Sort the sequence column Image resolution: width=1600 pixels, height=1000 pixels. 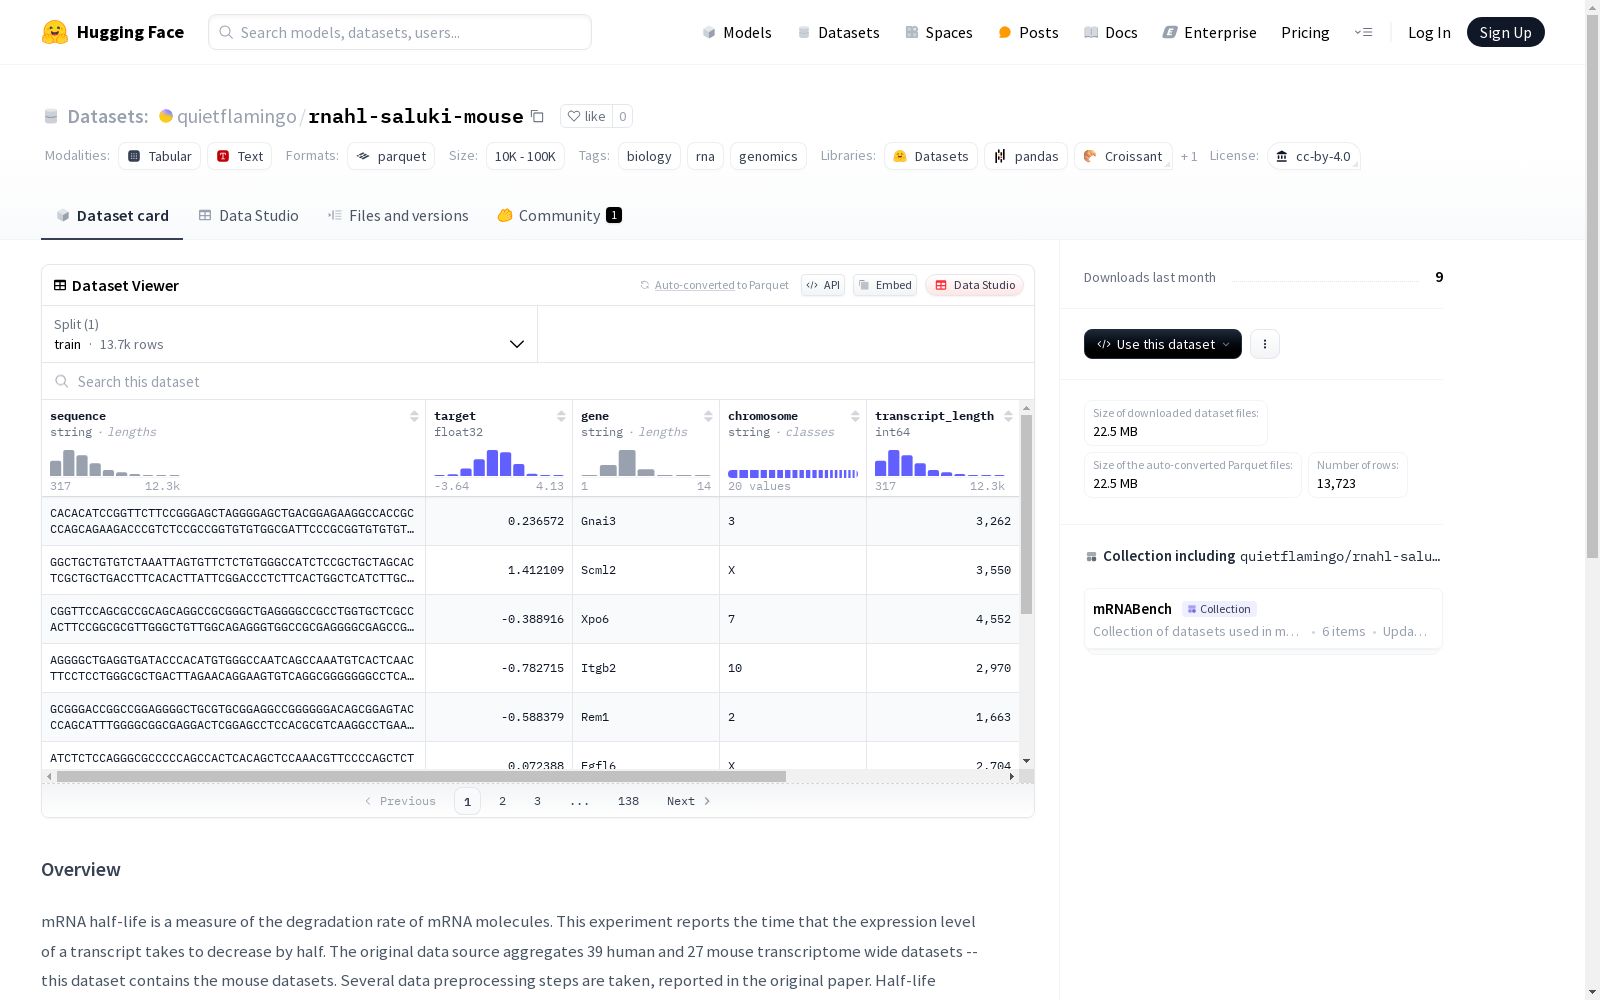coord(414,416)
